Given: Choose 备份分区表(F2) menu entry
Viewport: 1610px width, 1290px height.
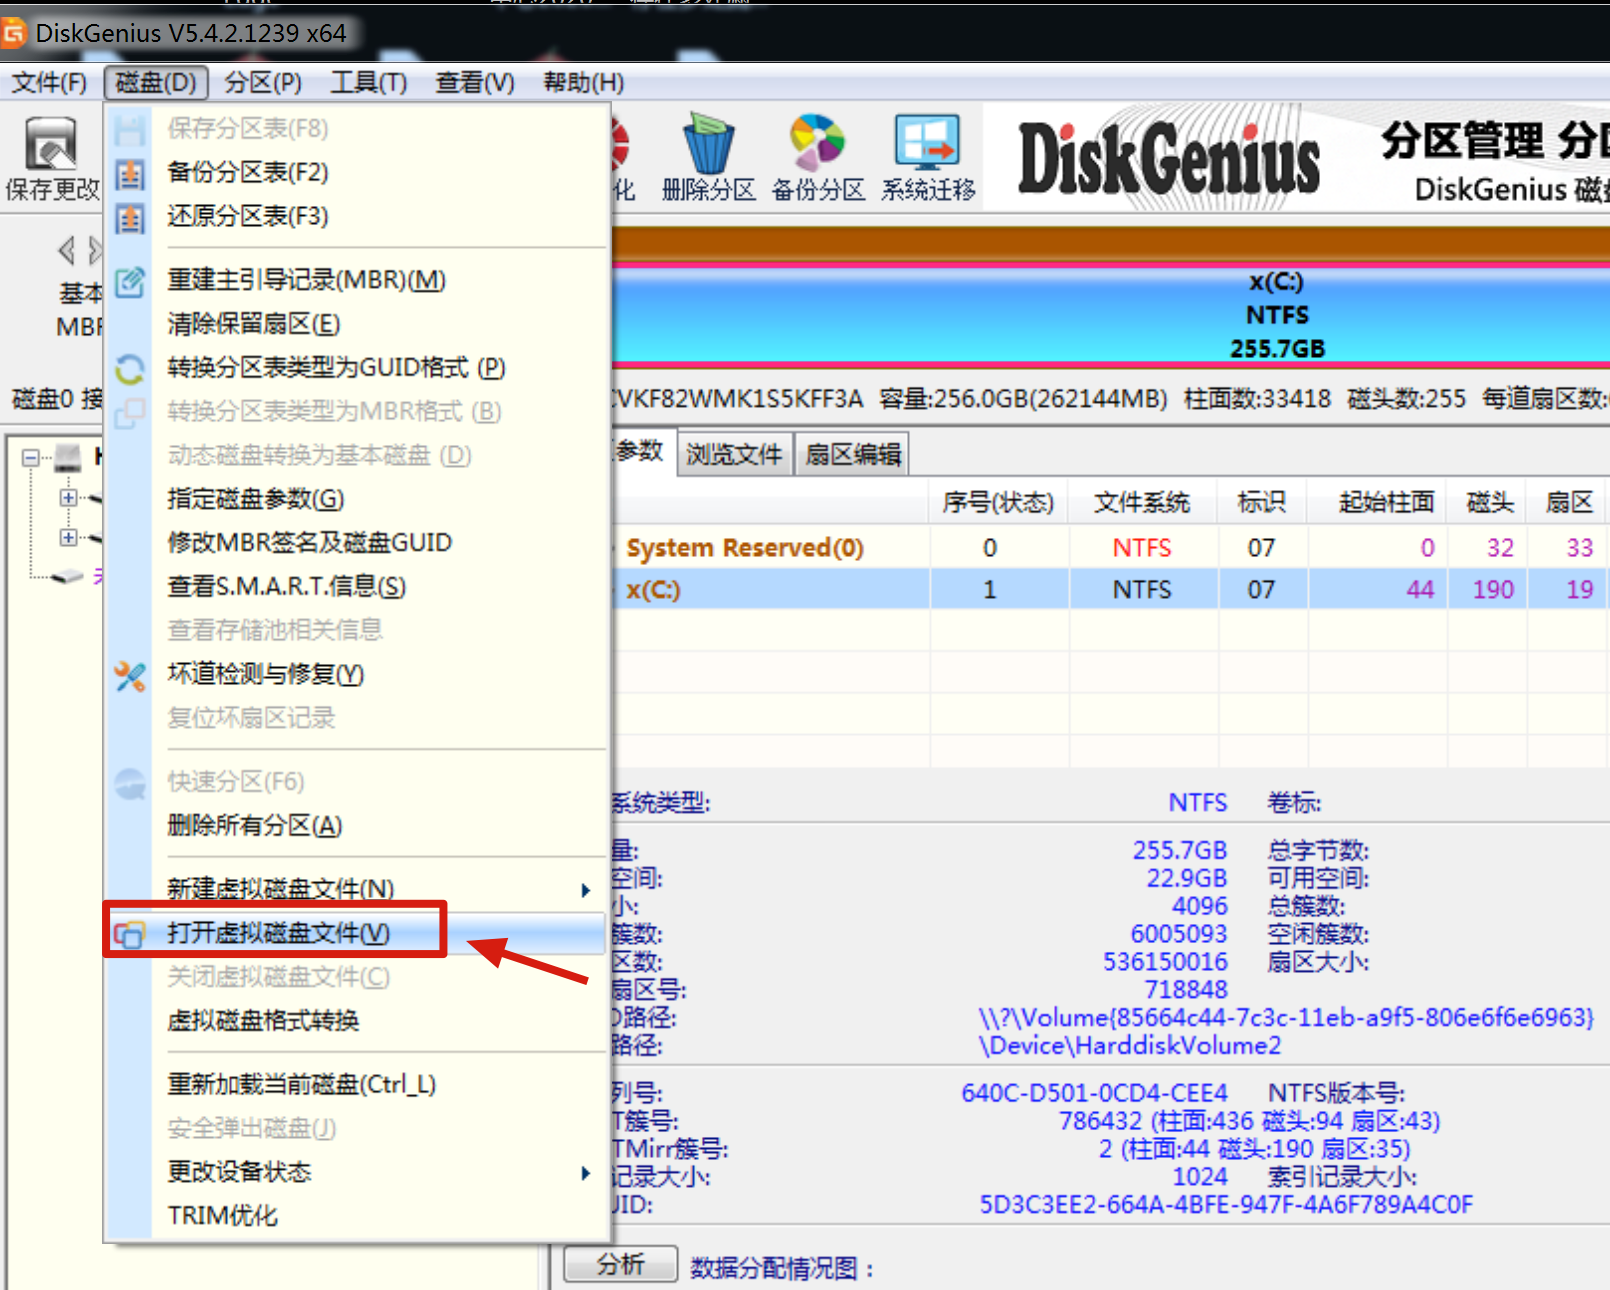Looking at the screenshot, I should point(358,173).
